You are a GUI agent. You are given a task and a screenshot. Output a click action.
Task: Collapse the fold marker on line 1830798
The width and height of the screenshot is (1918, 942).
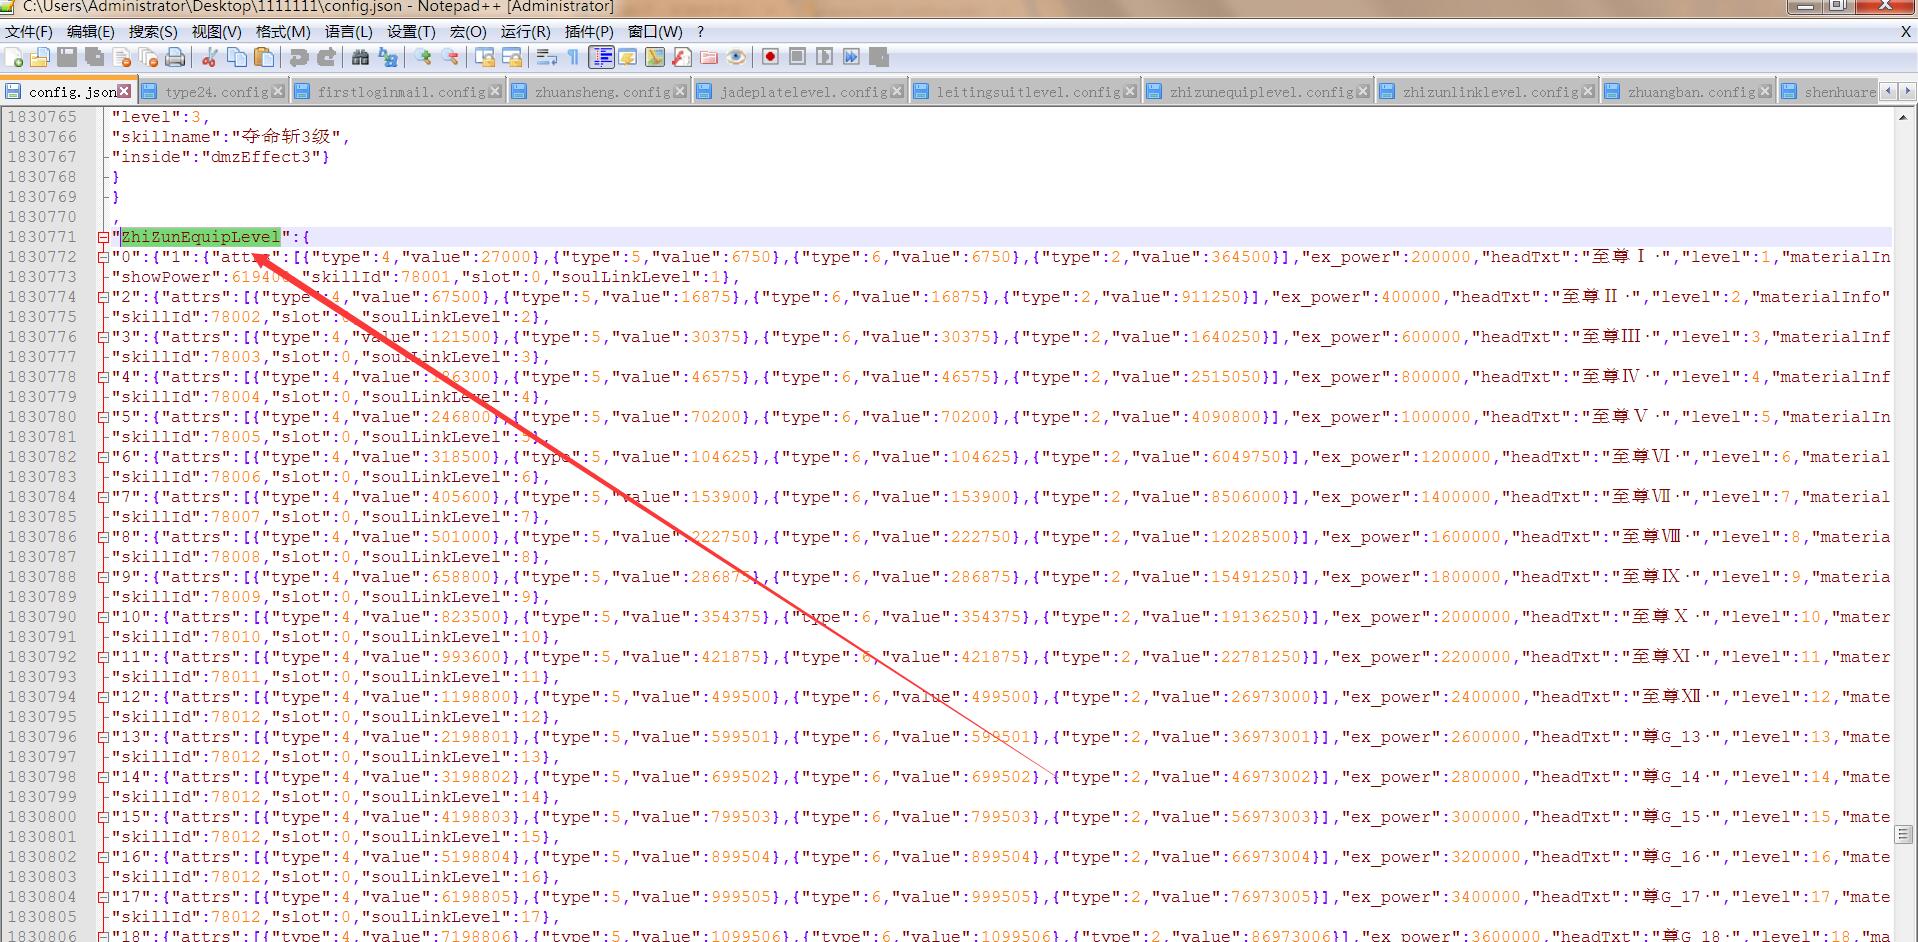pos(103,778)
